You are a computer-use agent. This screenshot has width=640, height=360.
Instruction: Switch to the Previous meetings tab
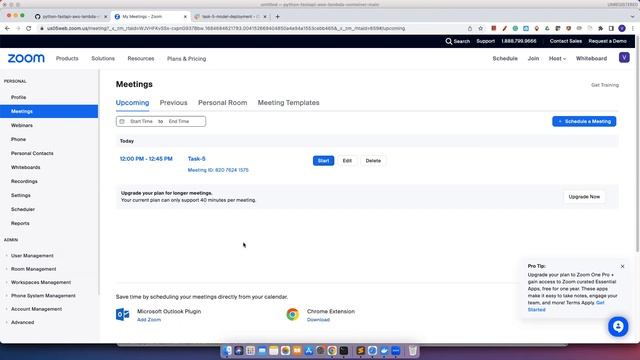pyautogui.click(x=173, y=103)
